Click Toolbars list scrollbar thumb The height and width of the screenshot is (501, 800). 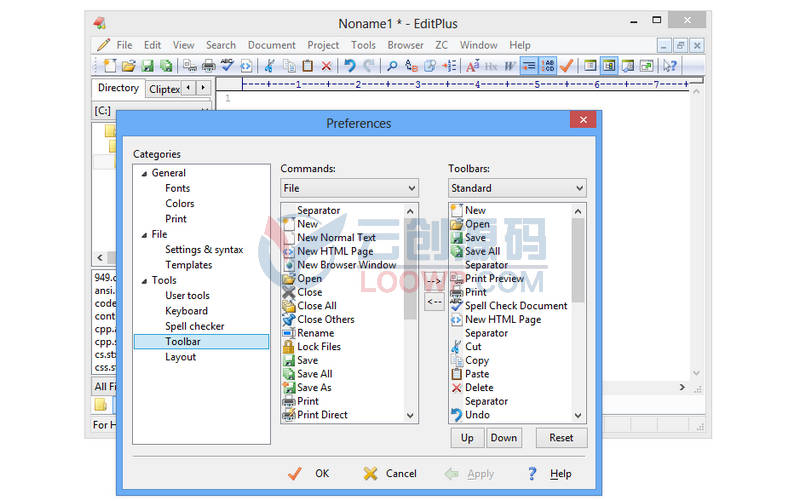(x=578, y=260)
